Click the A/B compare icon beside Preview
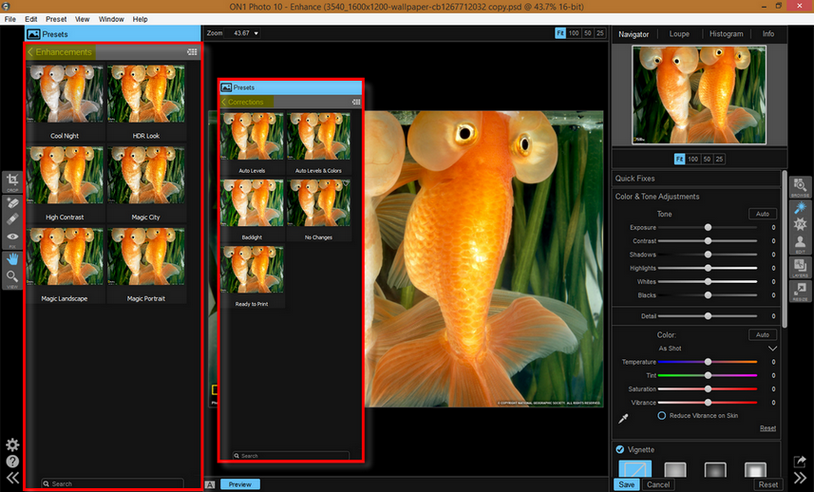 click(x=210, y=484)
